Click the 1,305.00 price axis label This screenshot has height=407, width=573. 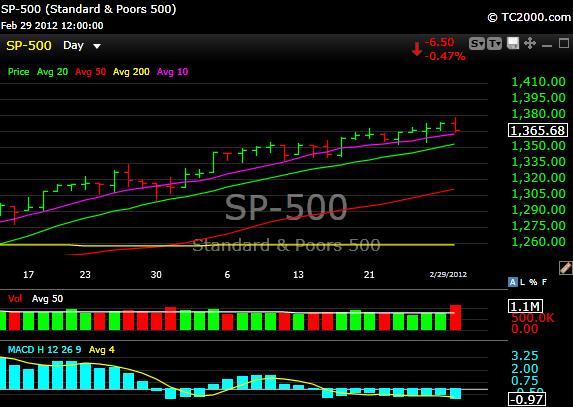(539, 194)
